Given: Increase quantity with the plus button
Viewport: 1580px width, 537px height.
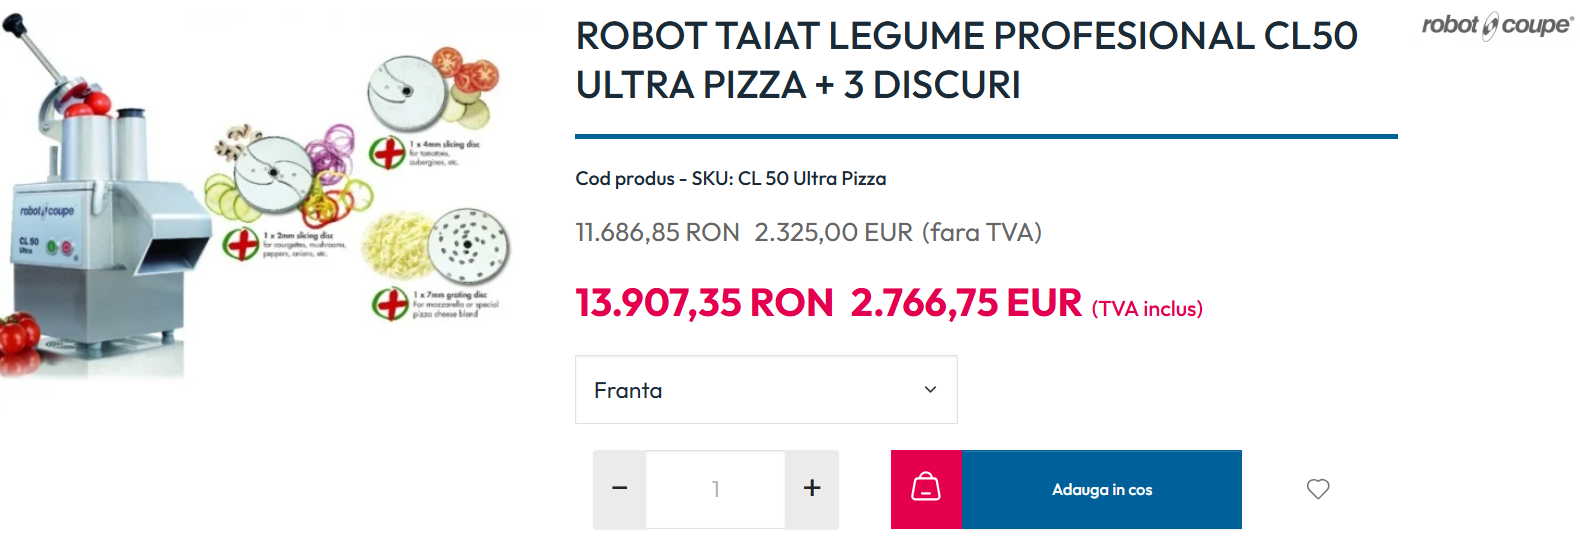Looking at the screenshot, I should click(812, 489).
